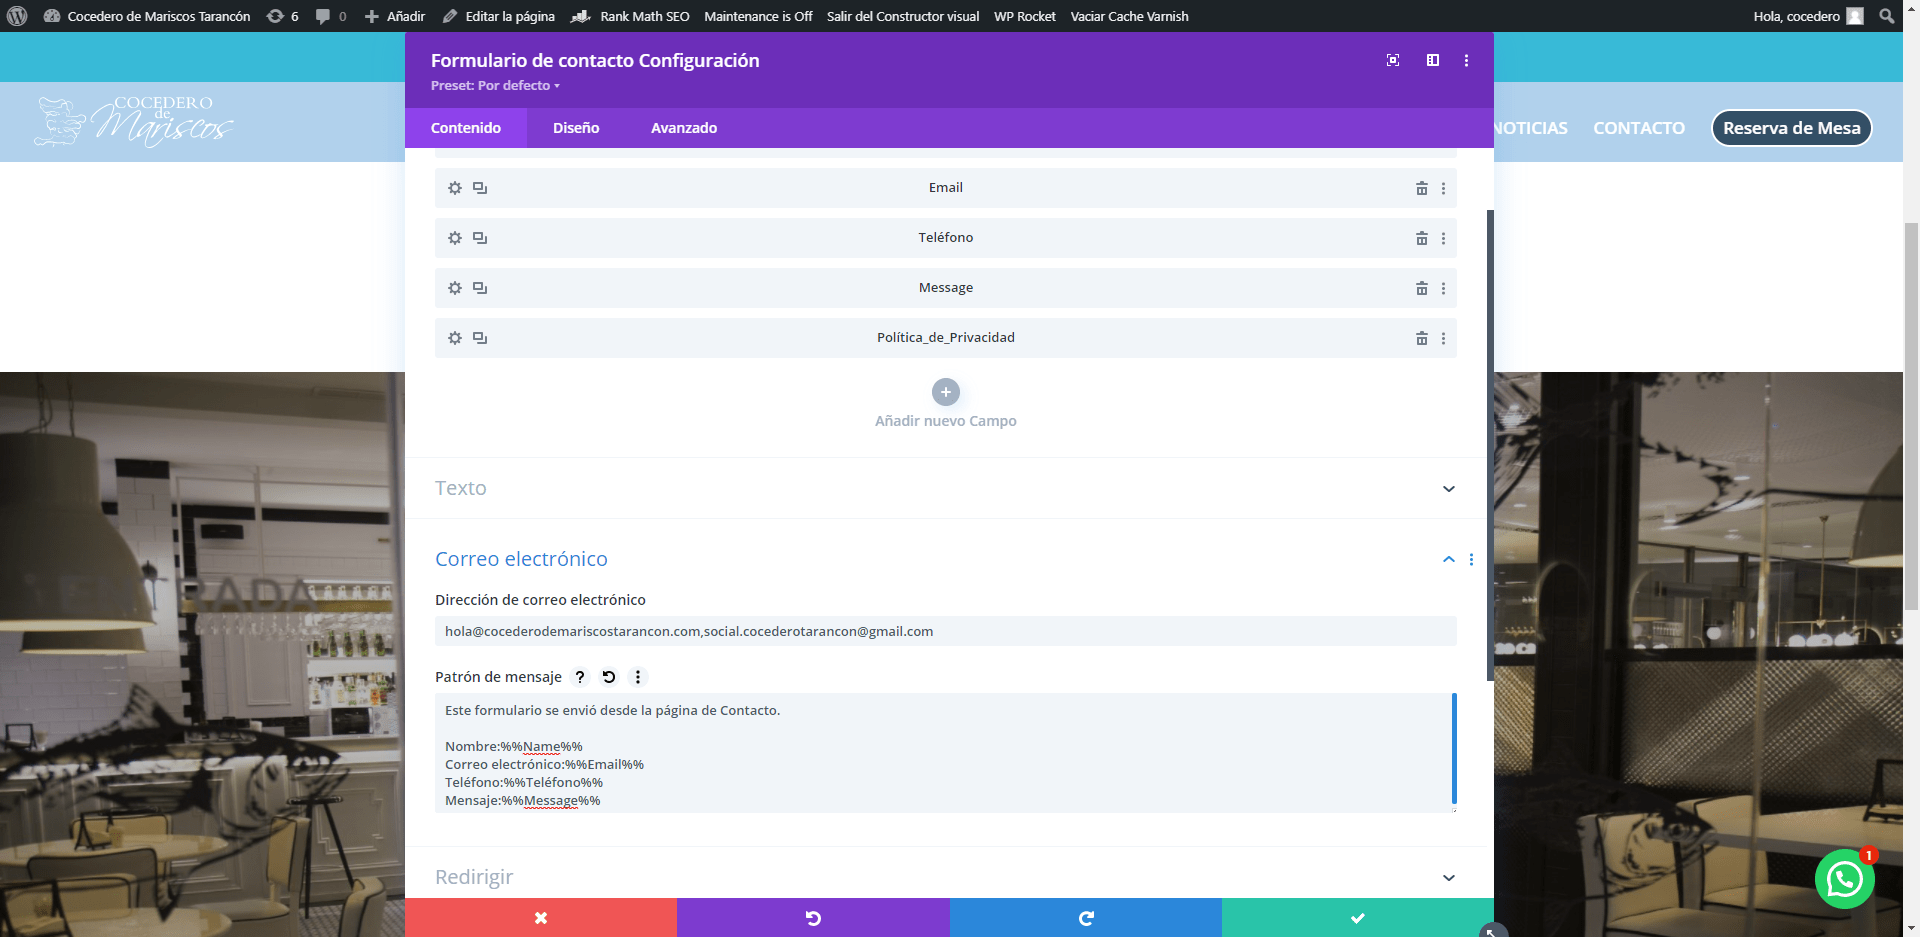Delete the Política_de_Privacidad field
This screenshot has height=937, width=1920.
tap(1421, 338)
